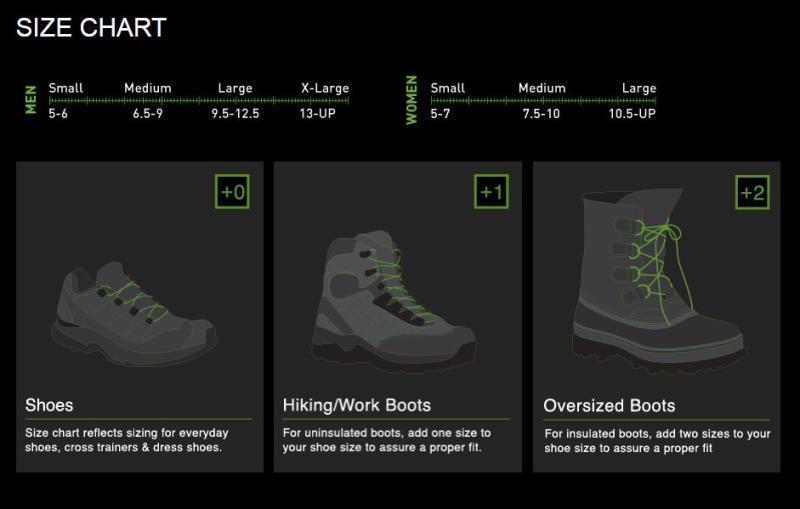Click the Hiking/Work Boots card title
800x509 pixels.
point(357,405)
